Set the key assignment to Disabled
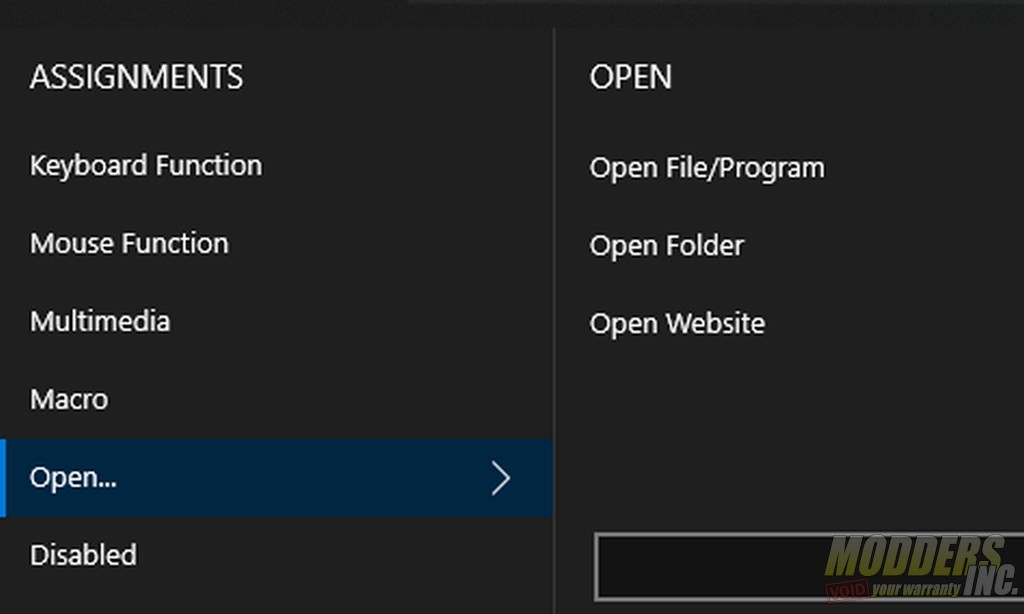The width and height of the screenshot is (1024, 614). (x=84, y=555)
